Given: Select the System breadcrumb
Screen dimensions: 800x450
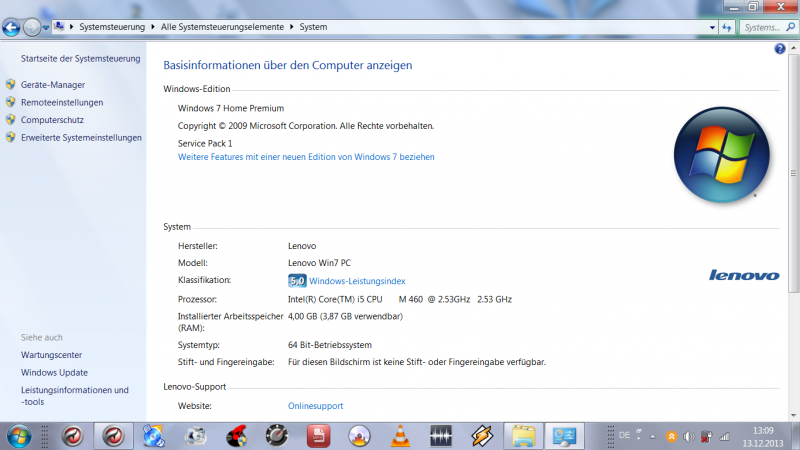Looking at the screenshot, I should click(313, 27).
